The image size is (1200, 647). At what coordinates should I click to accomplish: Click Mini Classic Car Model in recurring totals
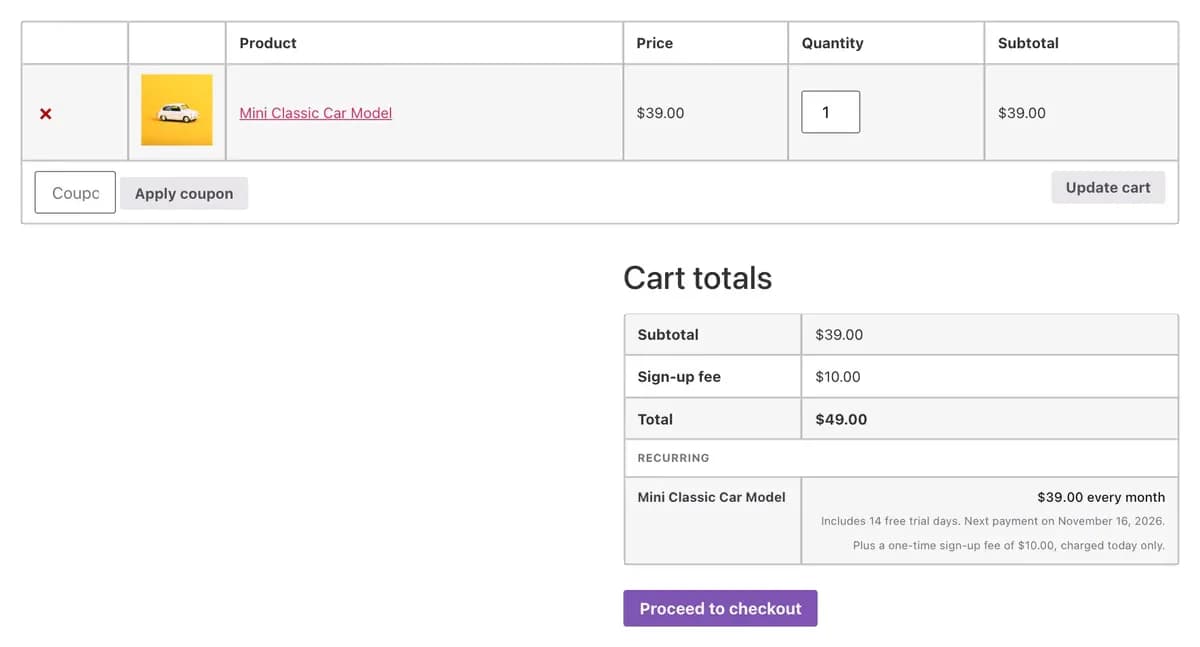(x=711, y=497)
